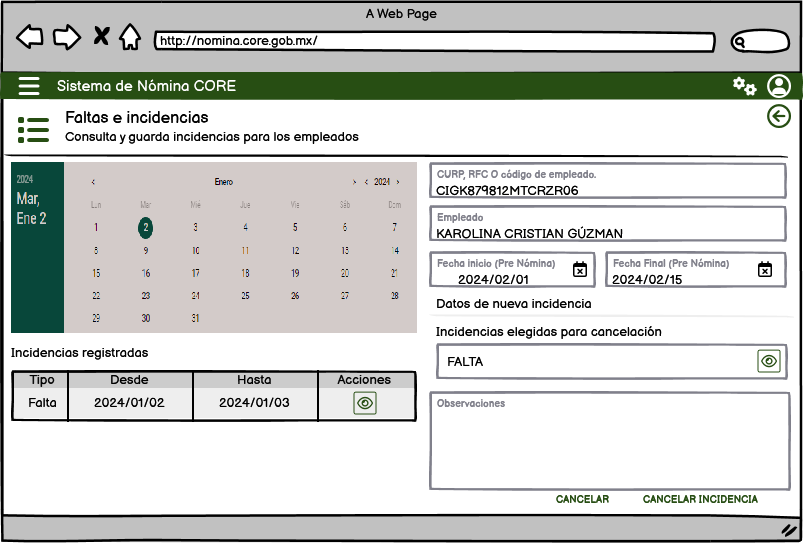Click the settings gears icon
The image size is (803, 543).
coord(744,86)
